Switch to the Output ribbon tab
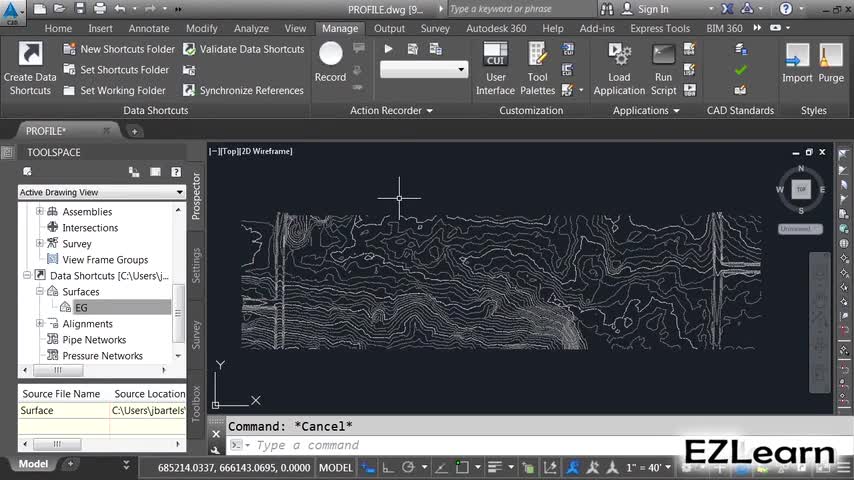854x480 pixels. [389, 28]
